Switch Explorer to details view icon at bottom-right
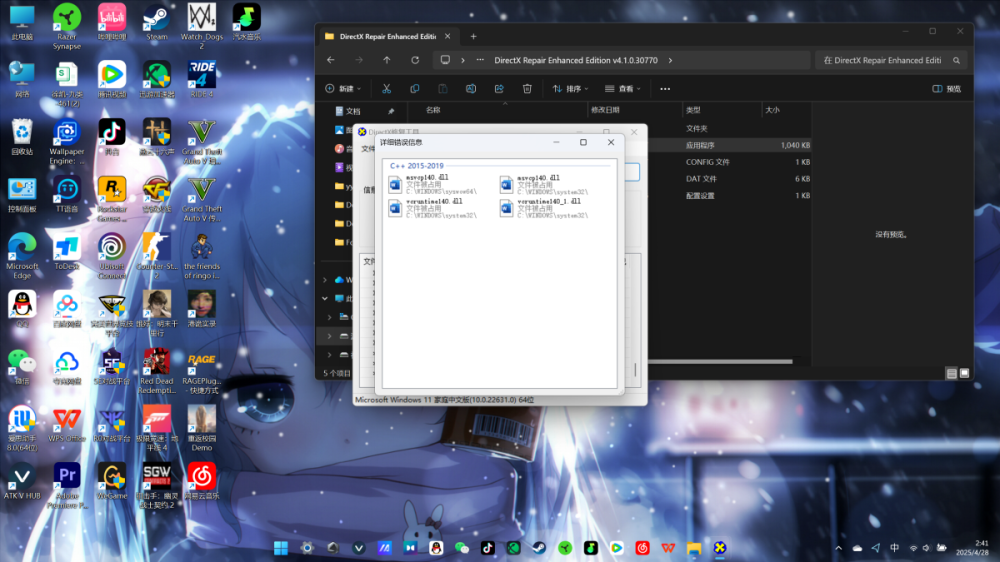Screen dimensions: 1000x562 [952, 373]
